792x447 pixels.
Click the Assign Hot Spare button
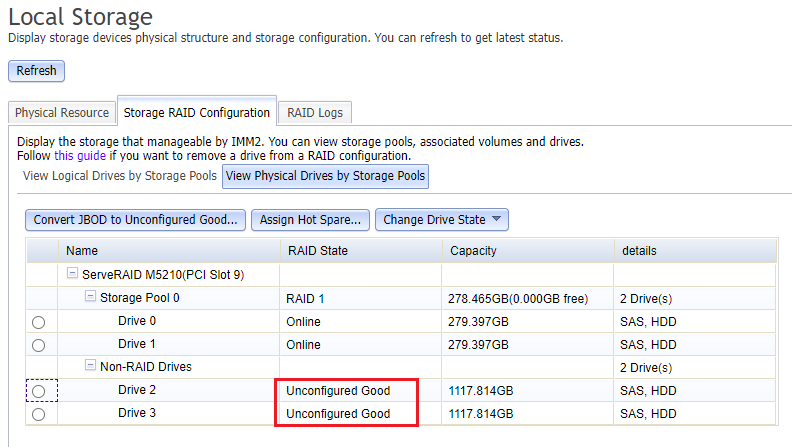point(311,220)
